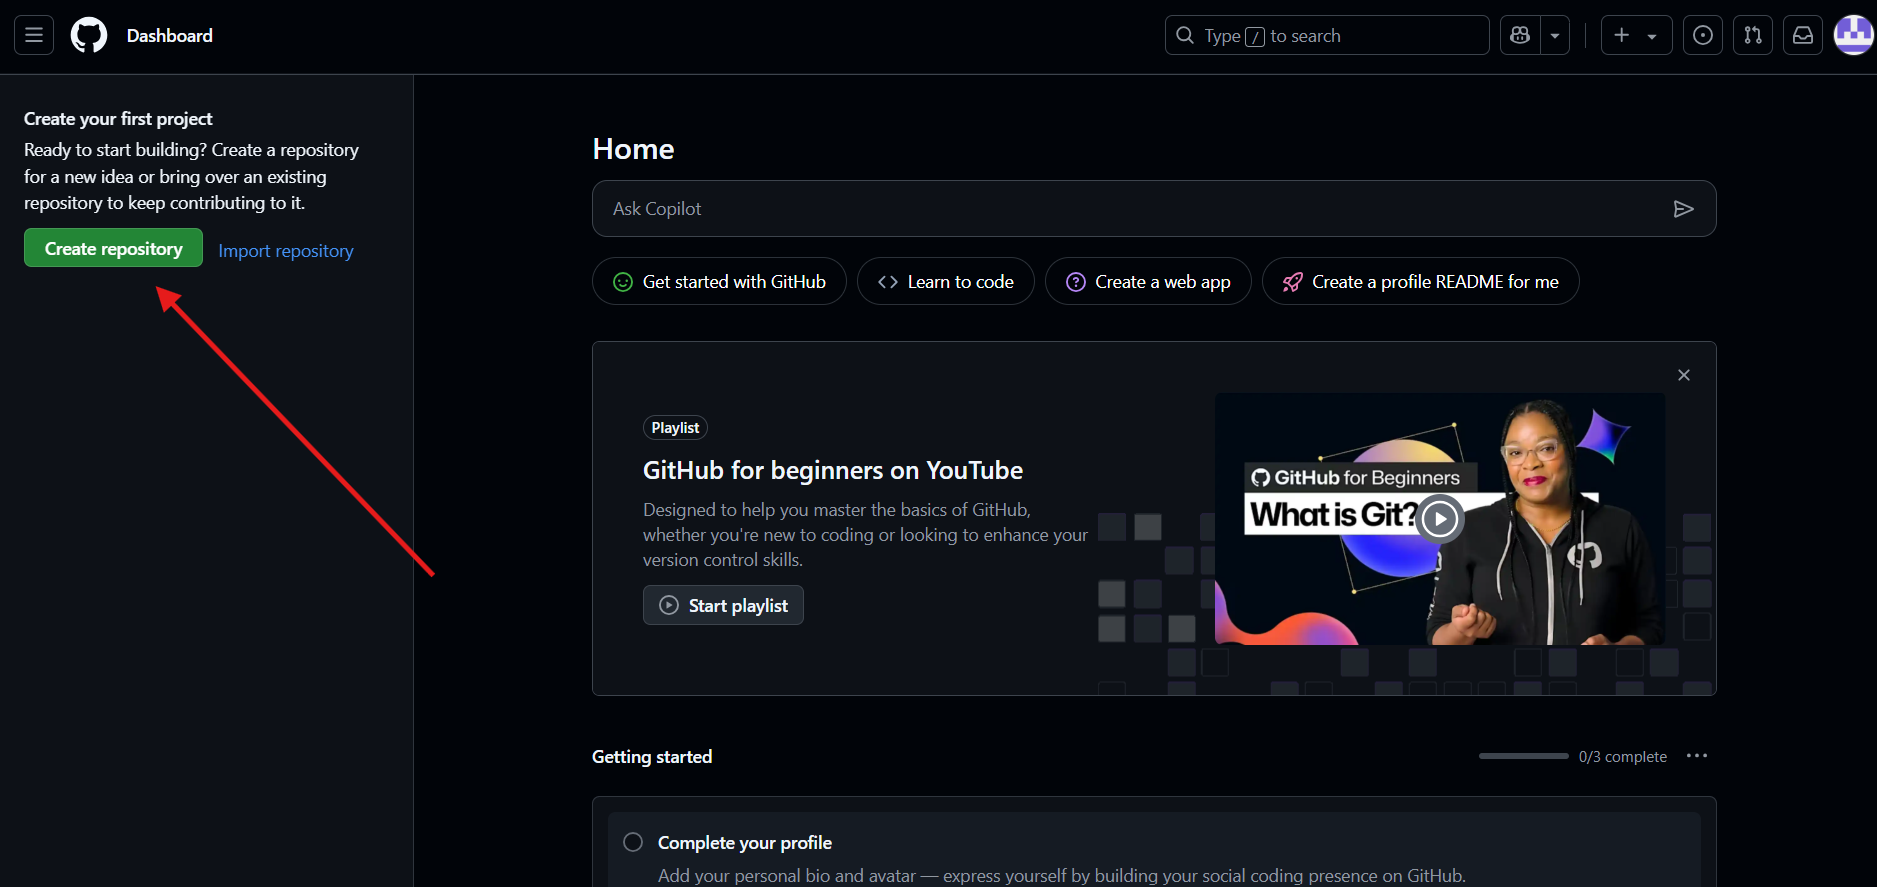This screenshot has height=887, width=1877.
Task: Open the Issues icon in header
Action: (x=1703, y=35)
